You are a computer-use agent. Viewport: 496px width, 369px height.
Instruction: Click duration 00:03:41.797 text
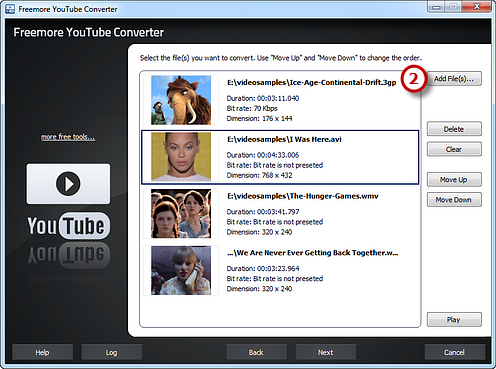(x=263, y=212)
